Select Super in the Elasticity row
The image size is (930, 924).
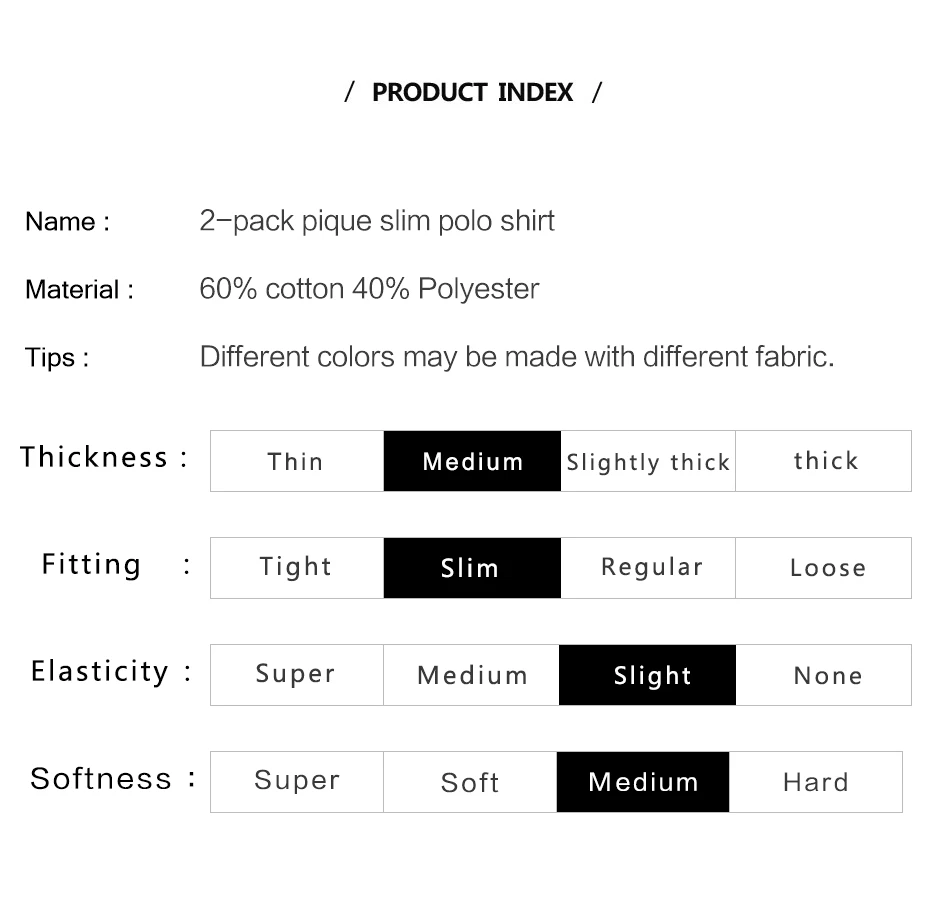(296, 675)
